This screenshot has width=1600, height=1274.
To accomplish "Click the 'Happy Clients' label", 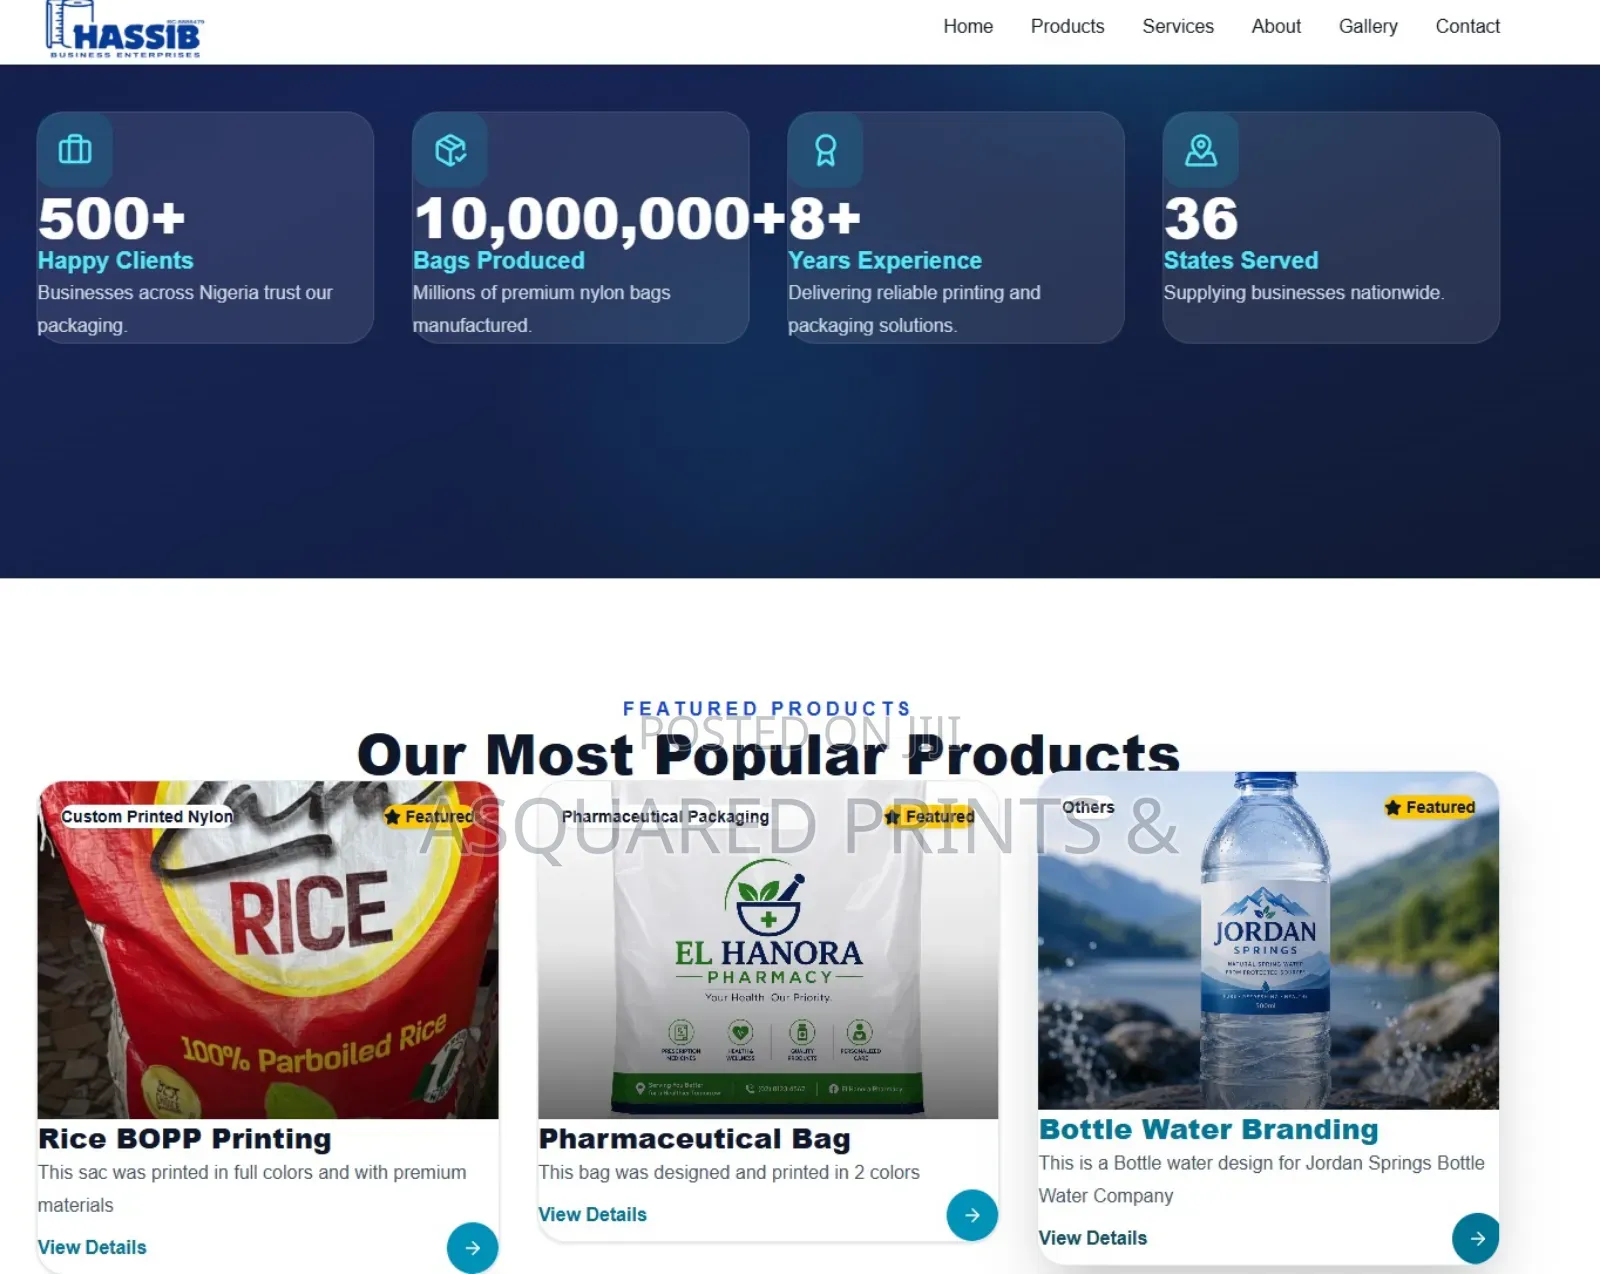I will point(115,260).
